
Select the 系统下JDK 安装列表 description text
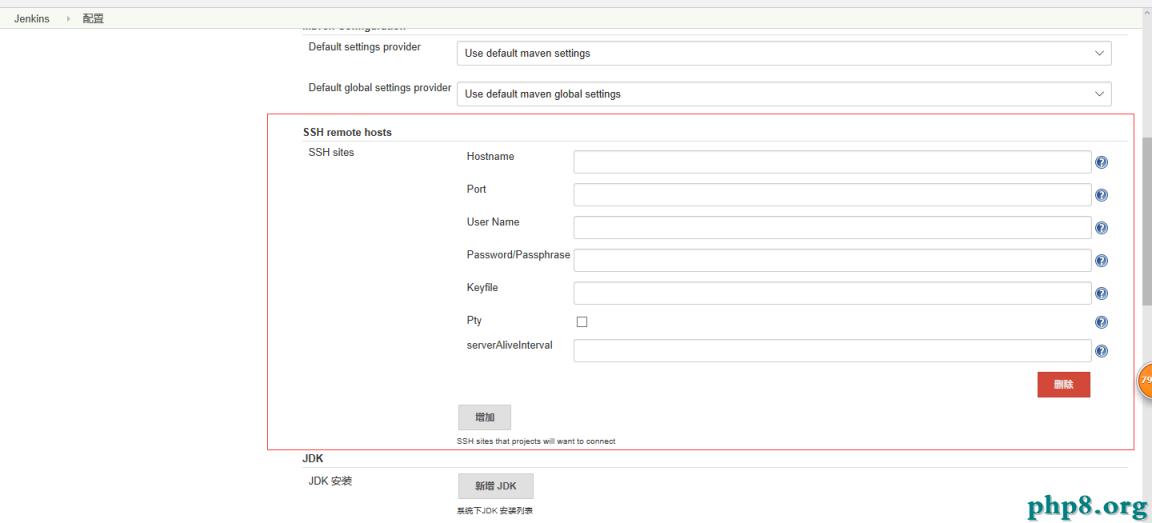pos(494,511)
